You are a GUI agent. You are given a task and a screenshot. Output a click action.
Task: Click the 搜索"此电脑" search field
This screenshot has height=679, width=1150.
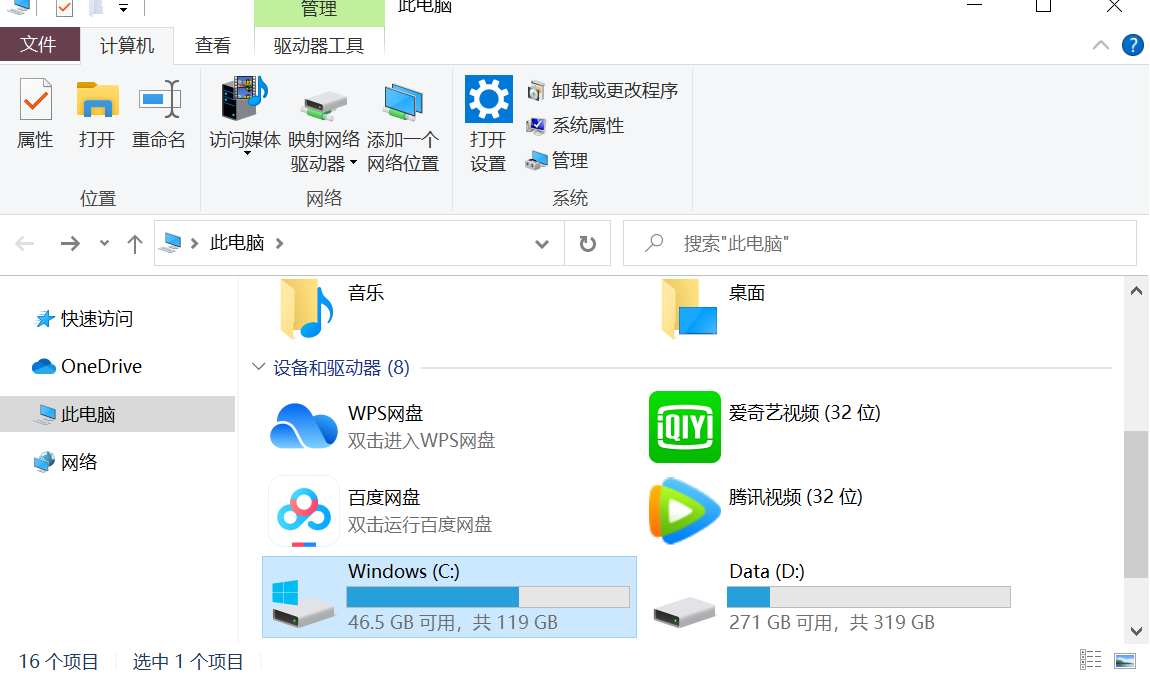coord(880,243)
